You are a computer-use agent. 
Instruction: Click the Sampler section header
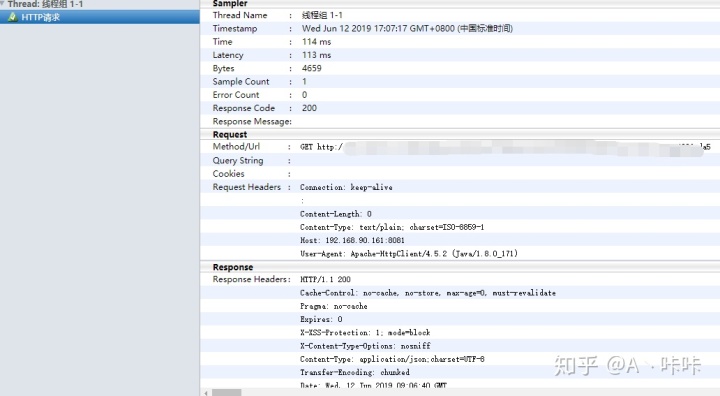[230, 4]
